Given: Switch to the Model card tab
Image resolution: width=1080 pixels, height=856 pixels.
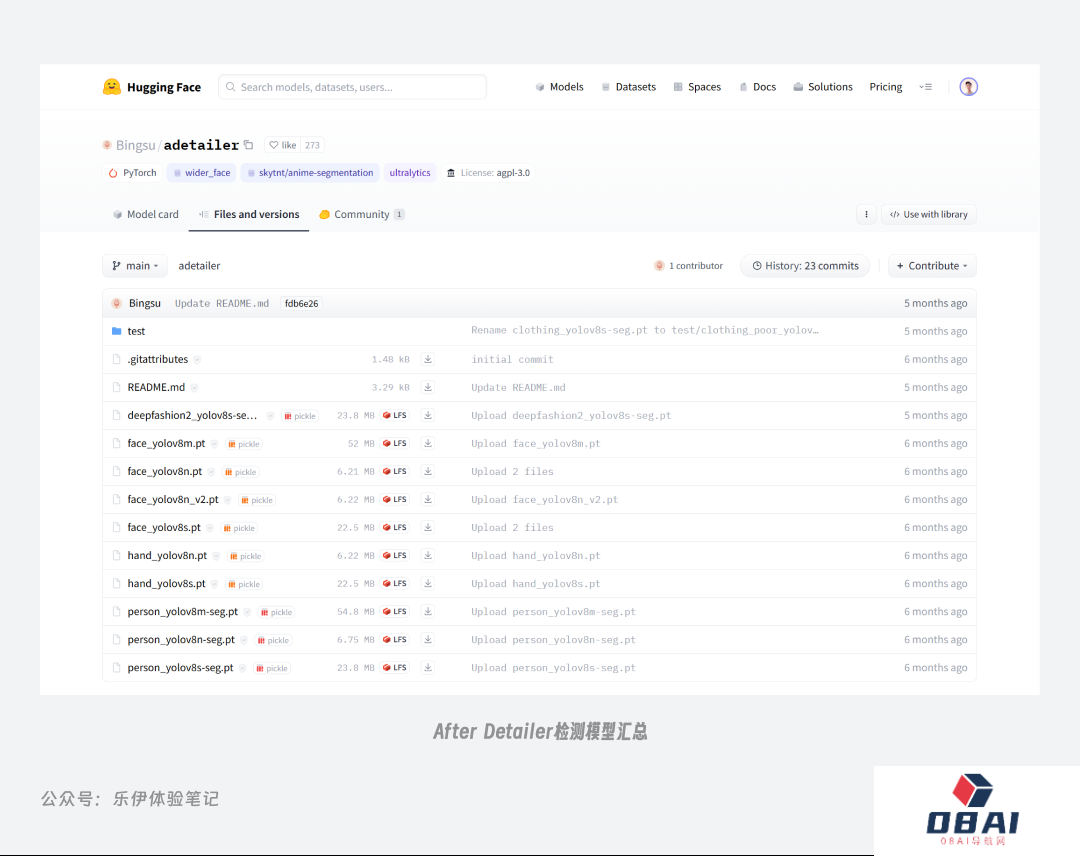Looking at the screenshot, I should coord(145,214).
